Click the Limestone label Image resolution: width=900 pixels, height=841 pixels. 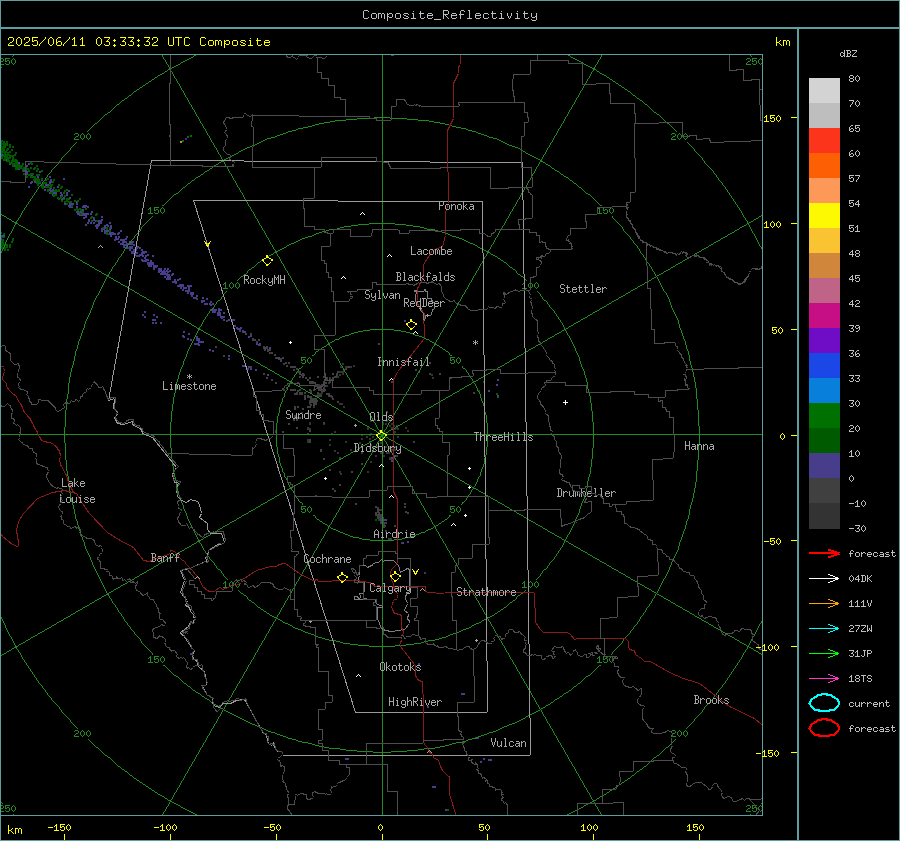click(189, 386)
